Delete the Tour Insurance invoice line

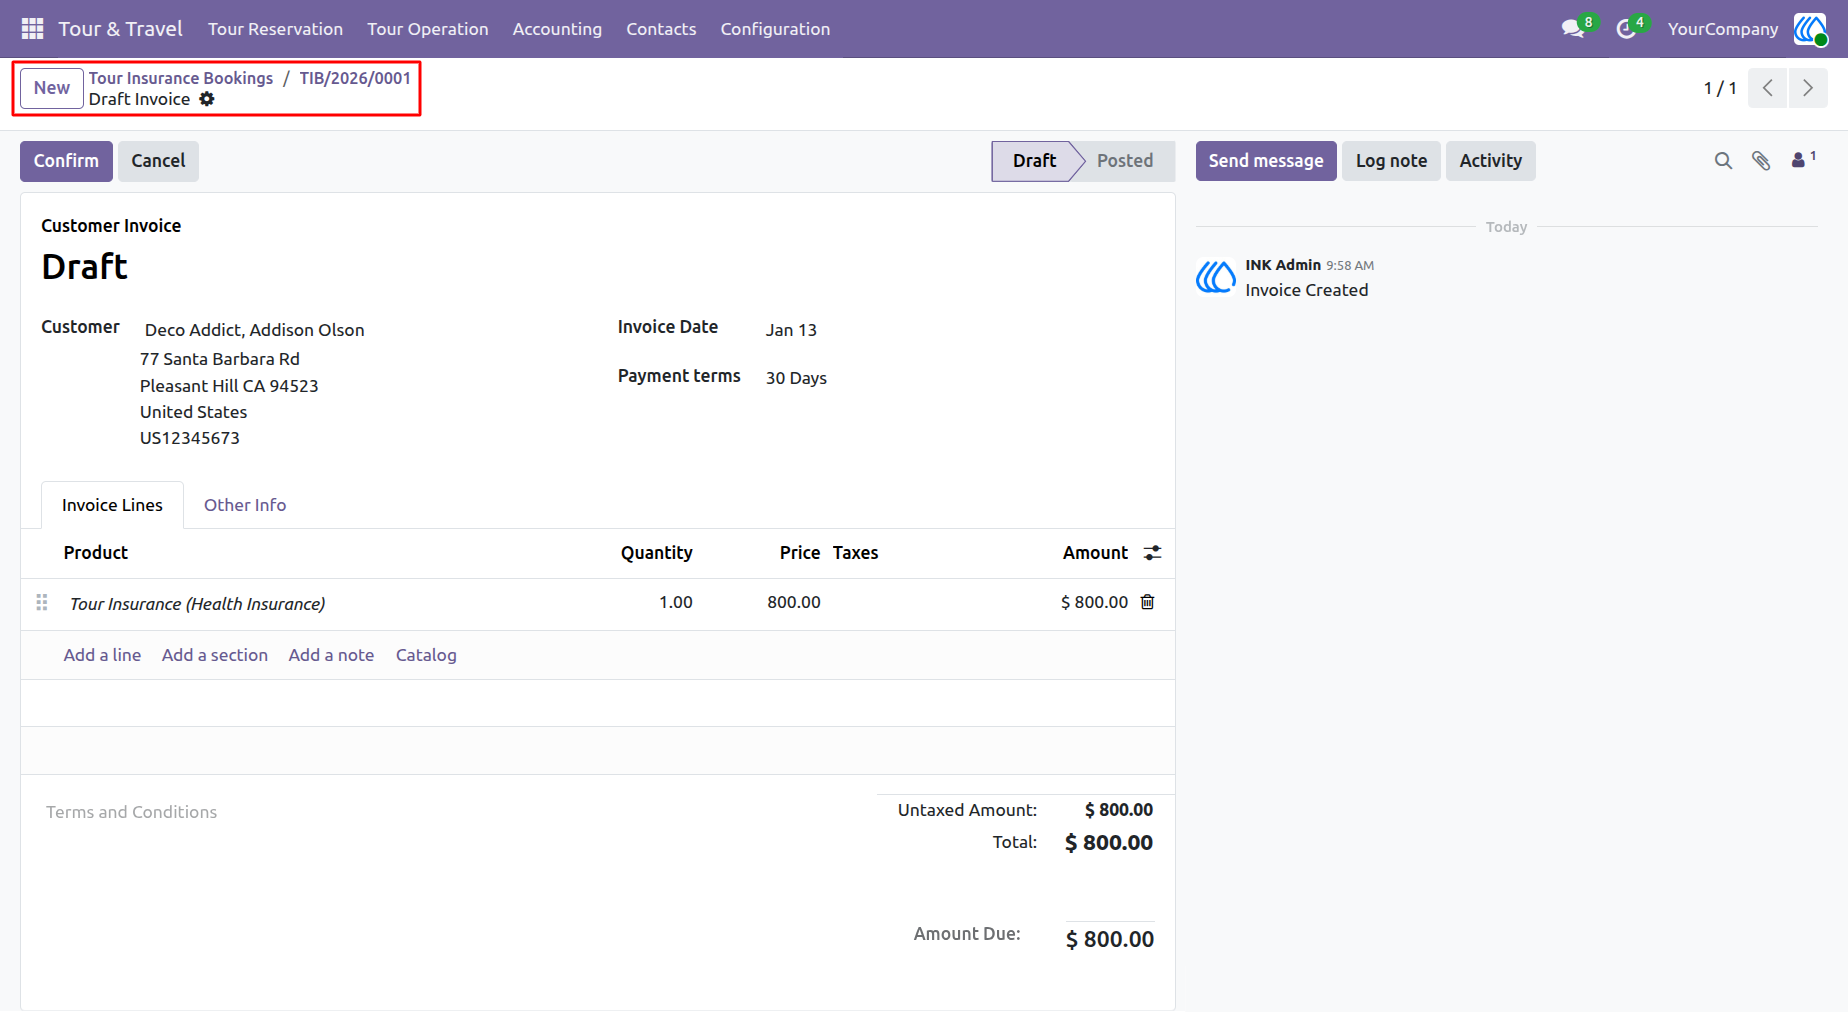point(1148,602)
